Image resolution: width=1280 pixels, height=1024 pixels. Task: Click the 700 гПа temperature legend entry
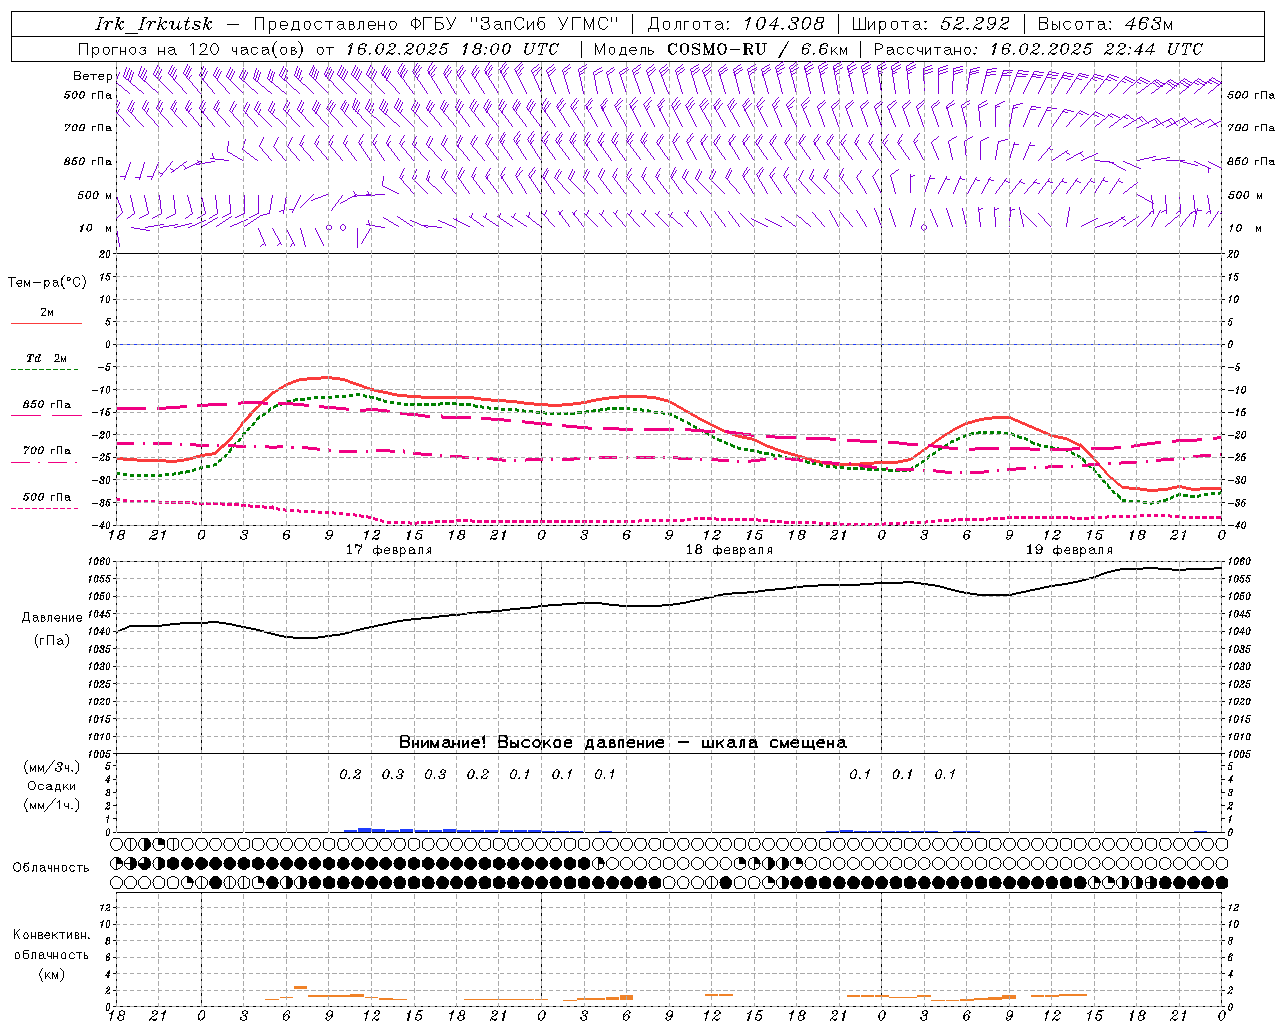click(x=47, y=451)
